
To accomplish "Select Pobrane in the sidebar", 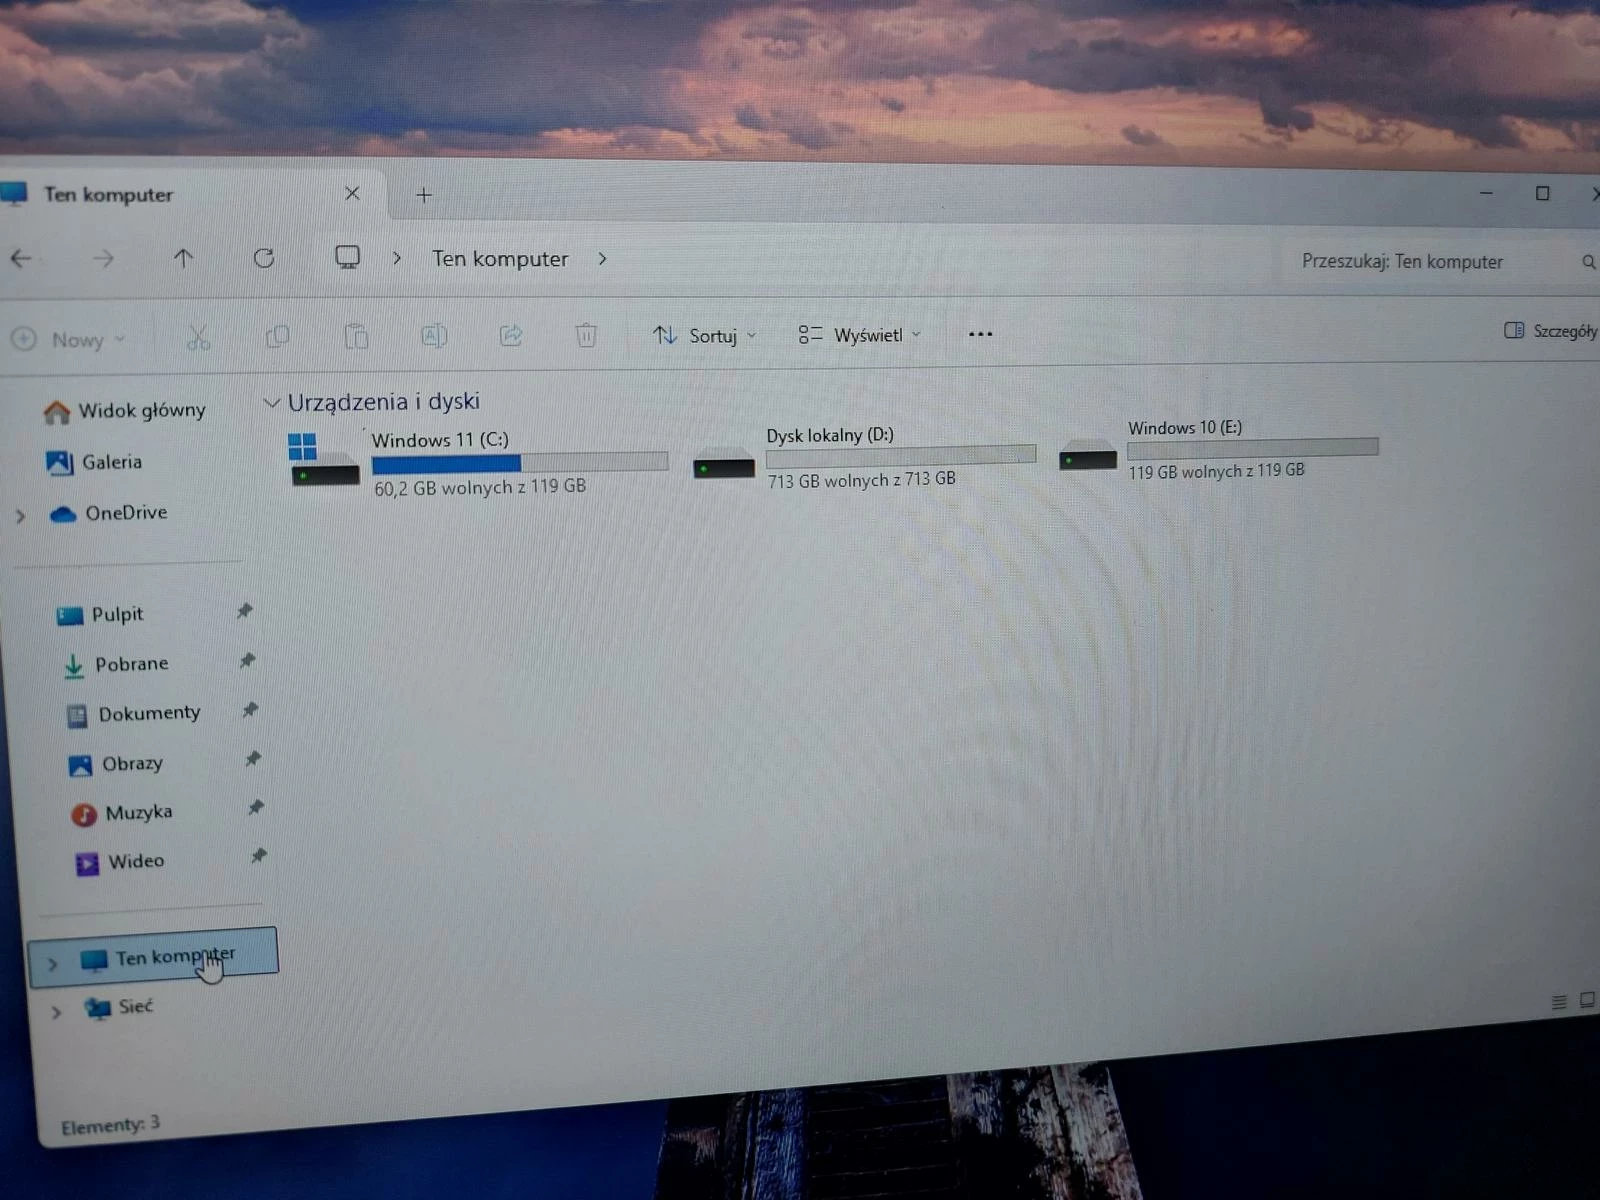I will point(131,664).
